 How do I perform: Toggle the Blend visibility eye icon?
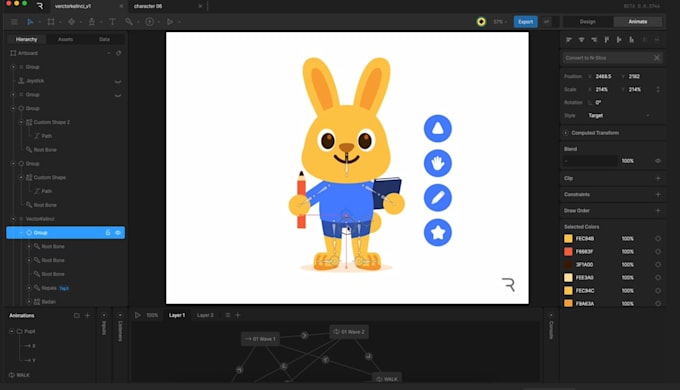click(x=657, y=161)
